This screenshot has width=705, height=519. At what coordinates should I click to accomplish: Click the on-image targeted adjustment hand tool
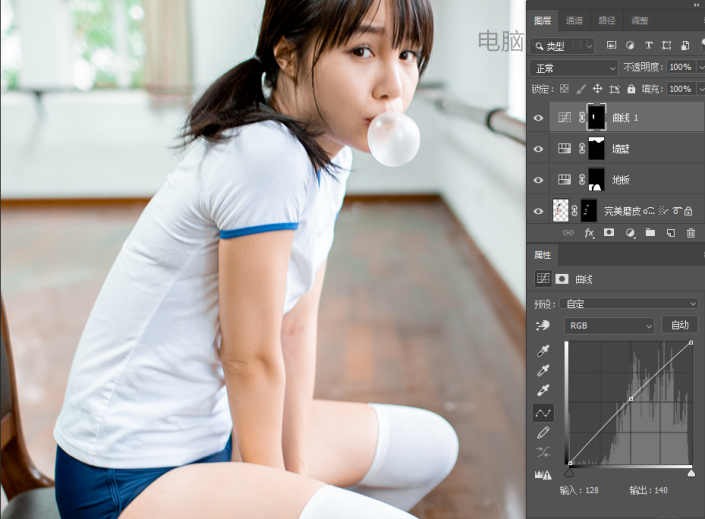(x=544, y=326)
